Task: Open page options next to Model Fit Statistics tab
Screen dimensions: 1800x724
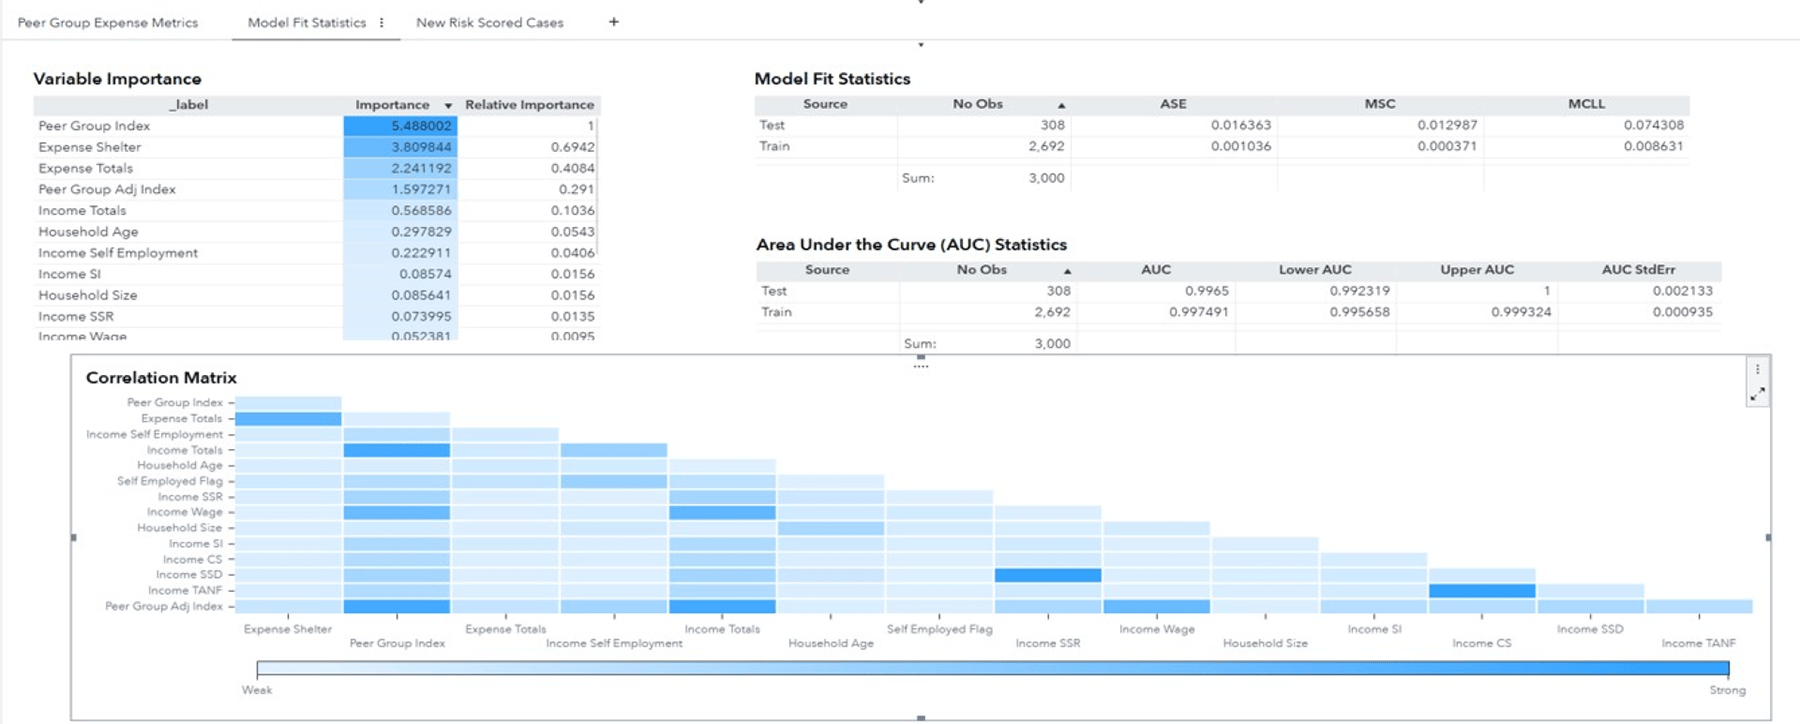Action: (382, 22)
